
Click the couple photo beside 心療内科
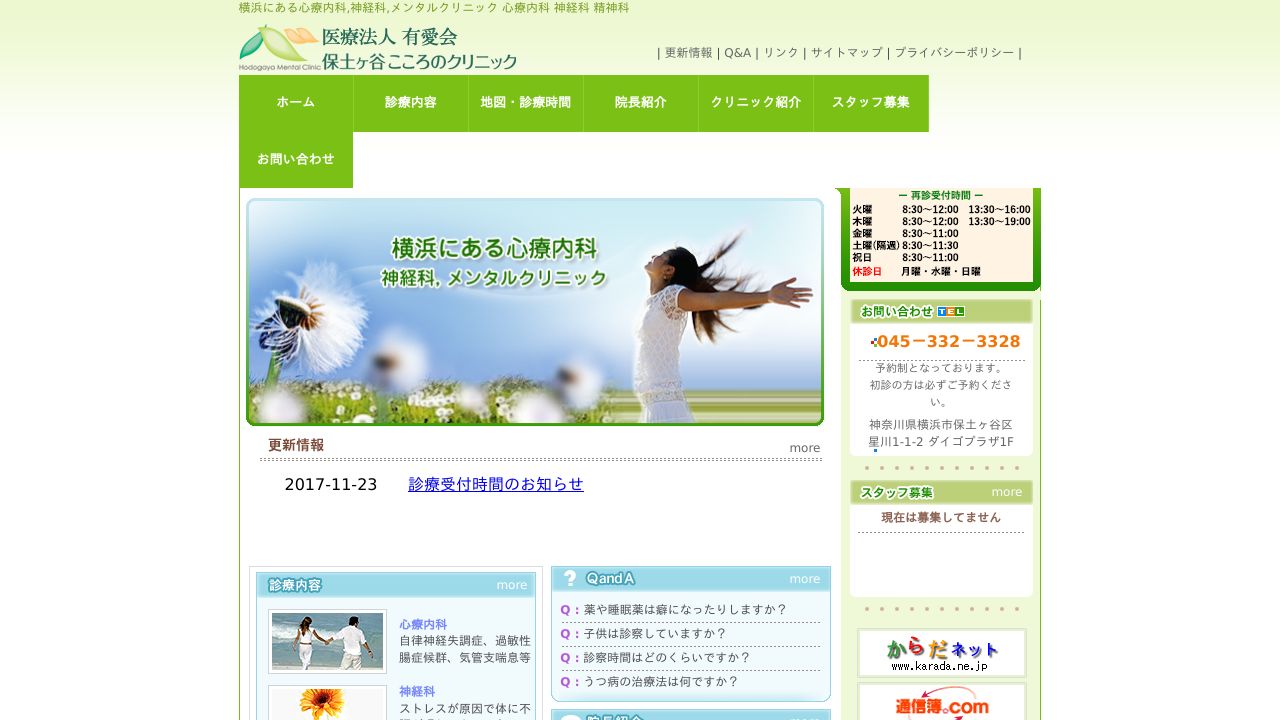coord(327,642)
